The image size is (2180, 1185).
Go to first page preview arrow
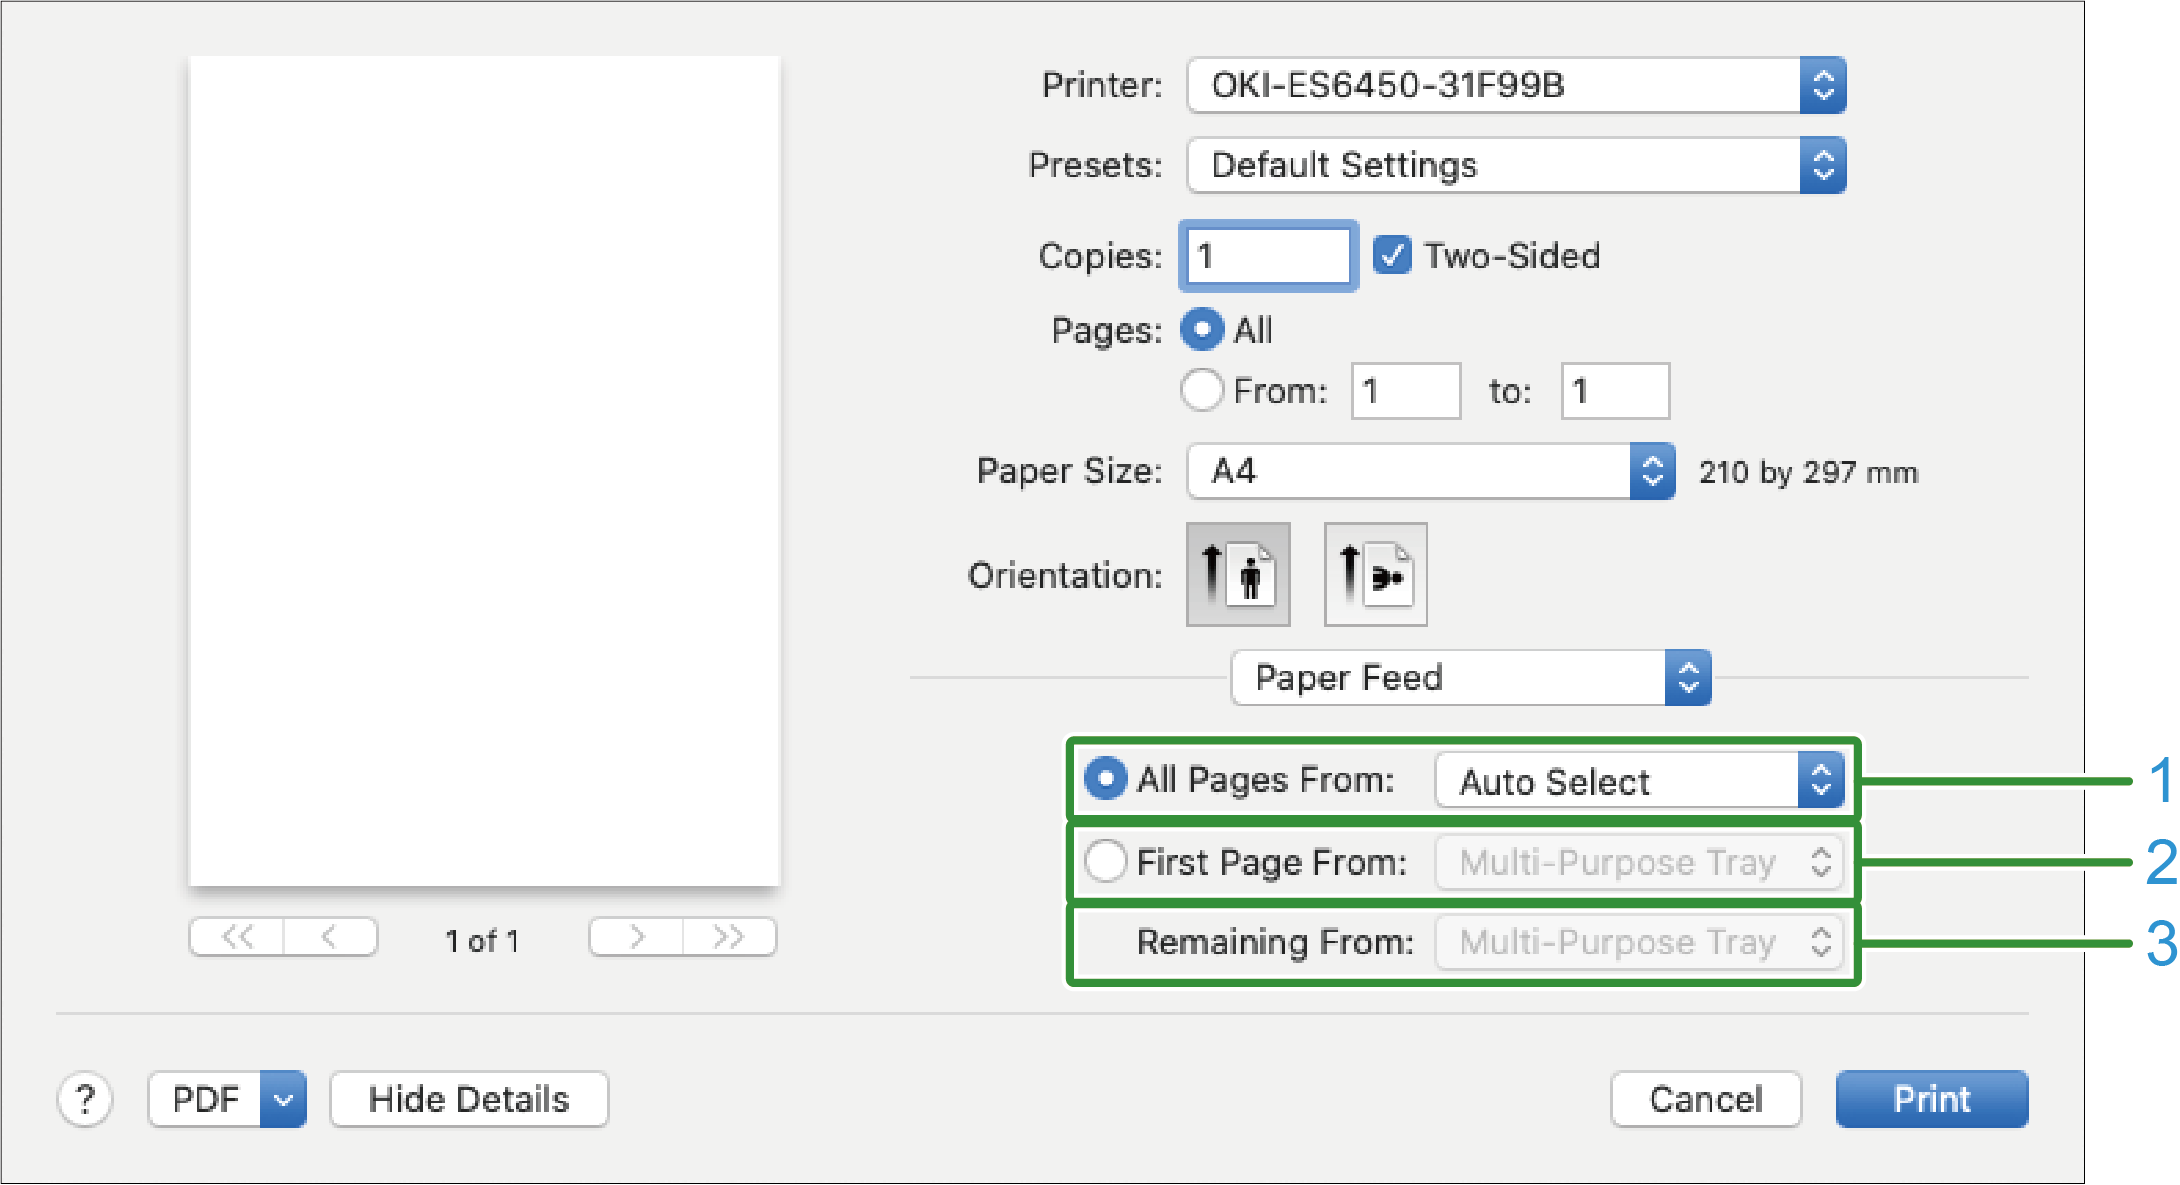click(237, 937)
